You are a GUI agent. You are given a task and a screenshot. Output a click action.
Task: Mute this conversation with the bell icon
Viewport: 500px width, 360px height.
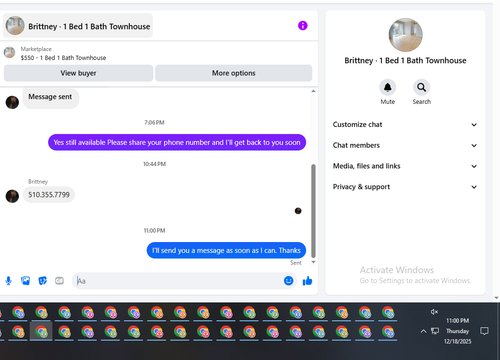click(387, 87)
